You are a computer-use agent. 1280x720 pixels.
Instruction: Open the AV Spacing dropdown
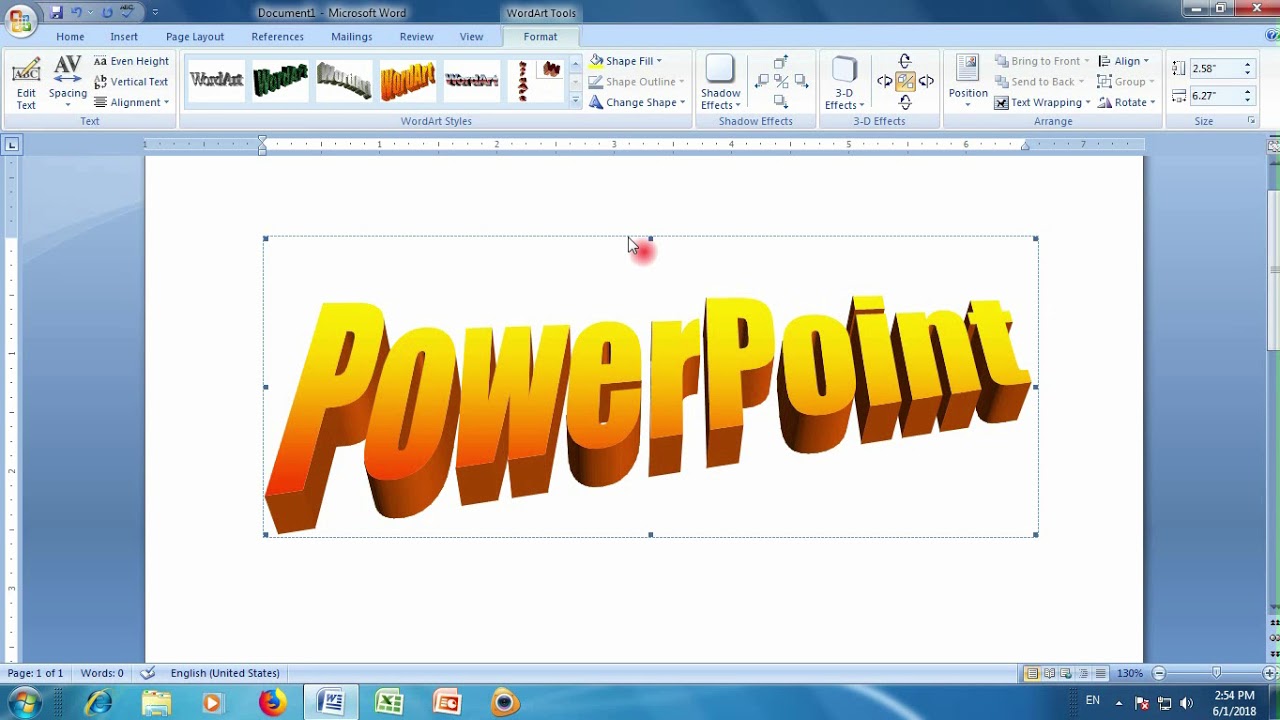[x=68, y=81]
